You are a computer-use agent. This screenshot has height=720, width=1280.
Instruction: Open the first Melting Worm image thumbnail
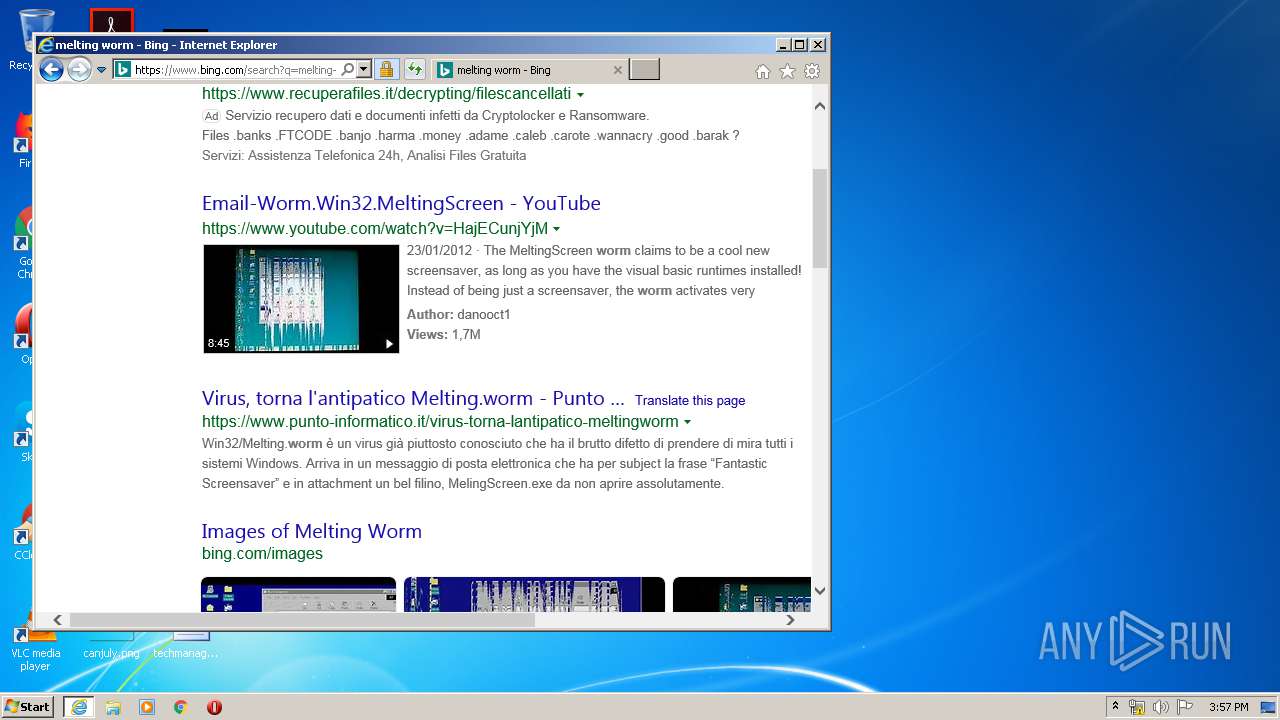click(298, 594)
